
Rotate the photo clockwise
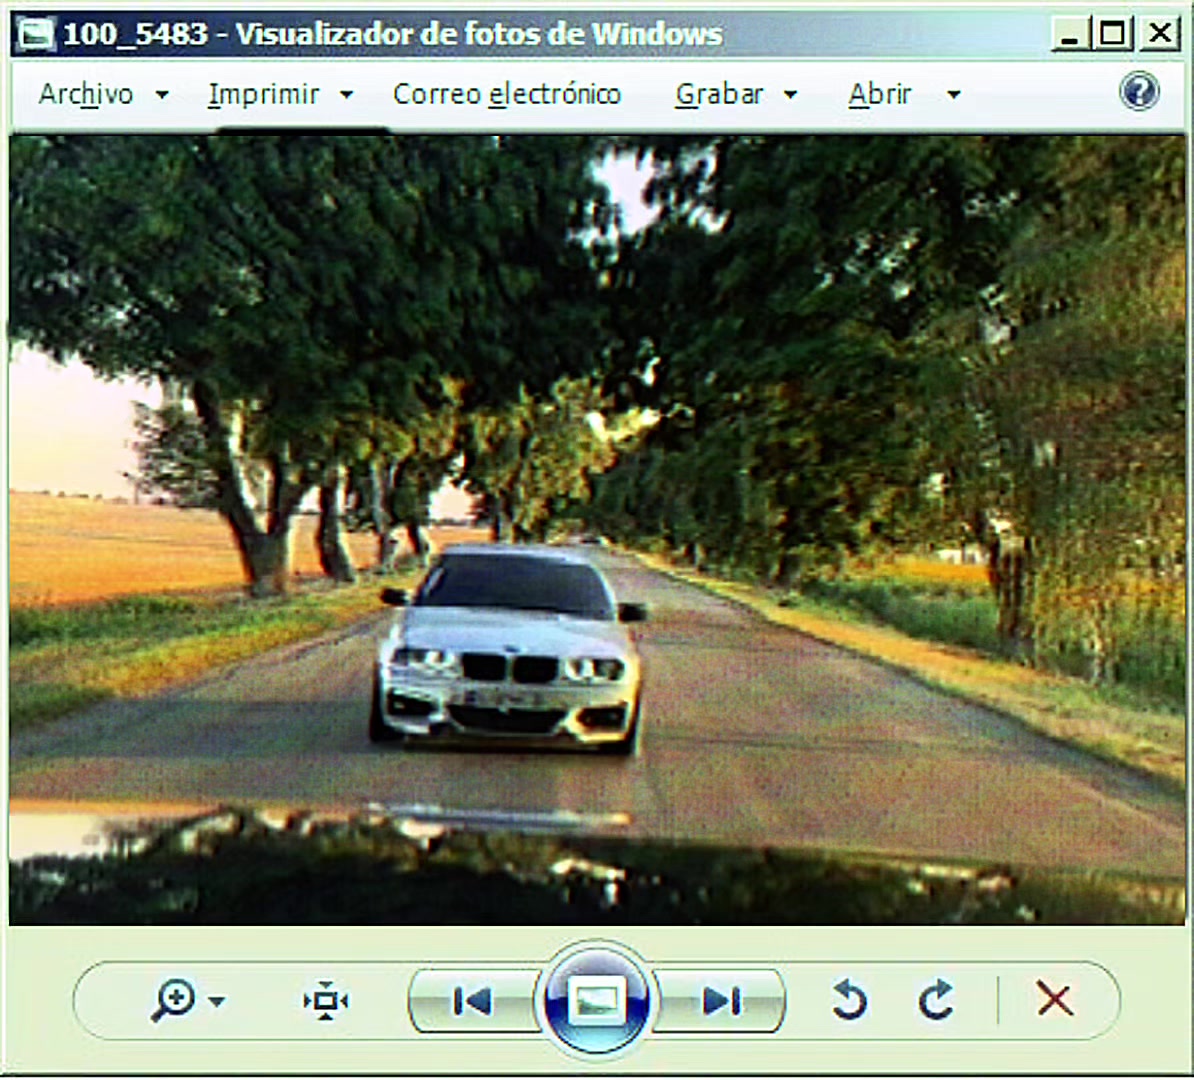pyautogui.click(x=936, y=999)
